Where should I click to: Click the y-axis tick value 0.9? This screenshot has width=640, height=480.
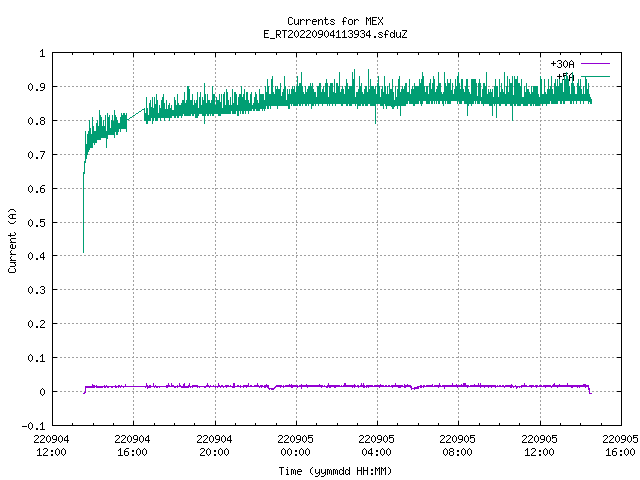coord(36,87)
